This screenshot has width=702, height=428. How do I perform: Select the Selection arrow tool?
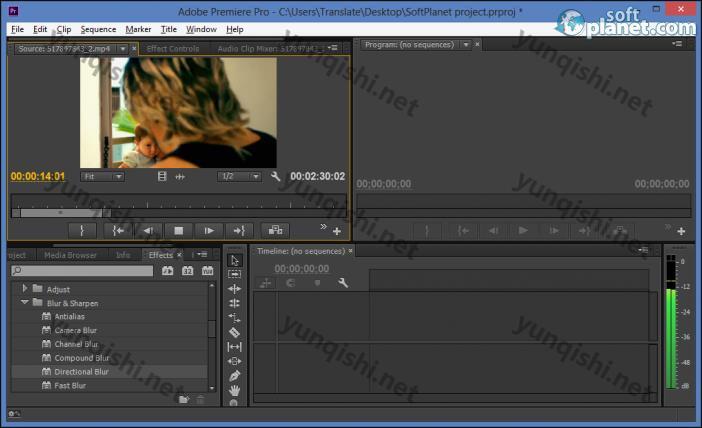point(234,261)
